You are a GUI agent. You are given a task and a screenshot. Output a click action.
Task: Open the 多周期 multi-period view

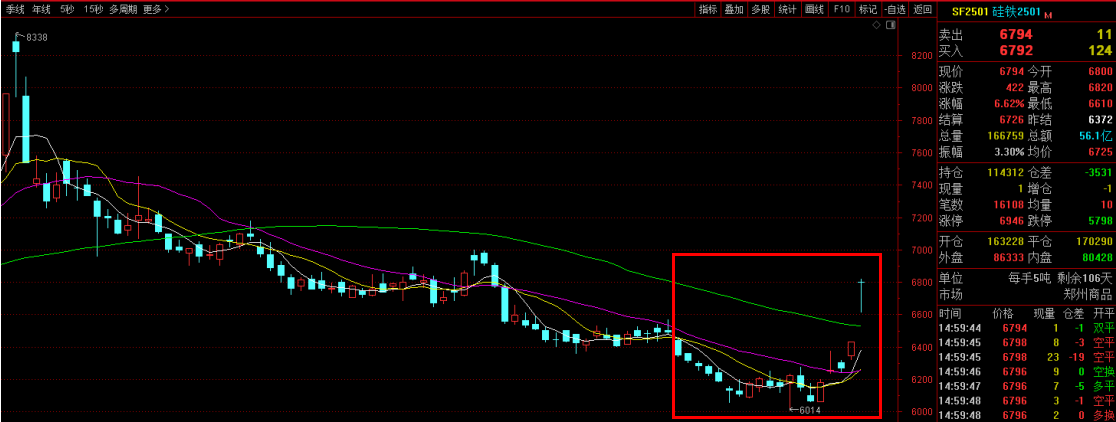(123, 9)
